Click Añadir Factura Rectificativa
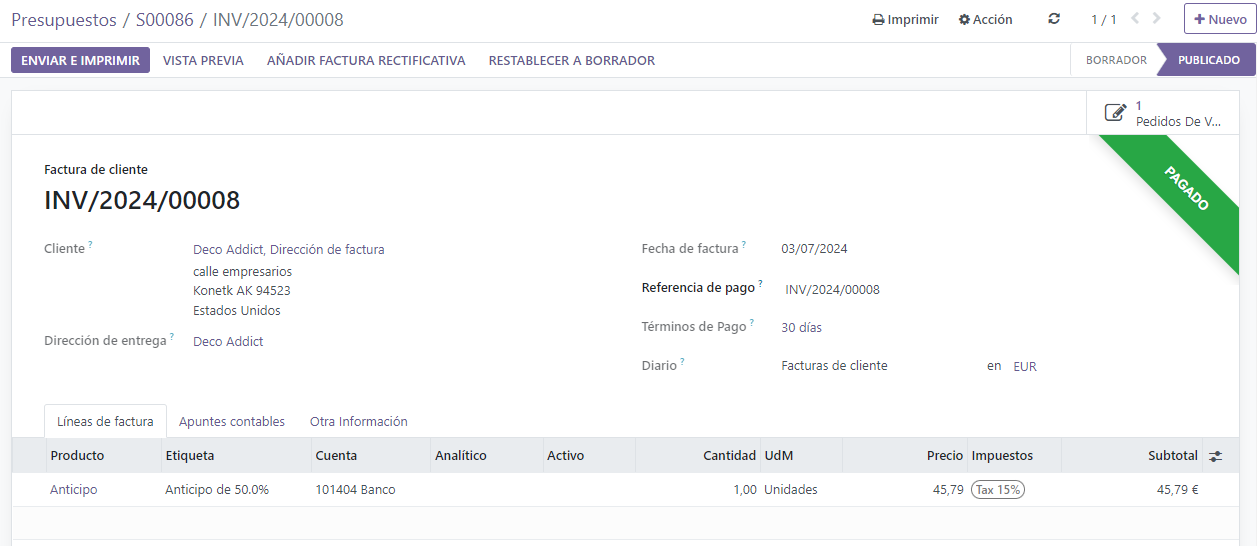The width and height of the screenshot is (1257, 546). (366, 60)
